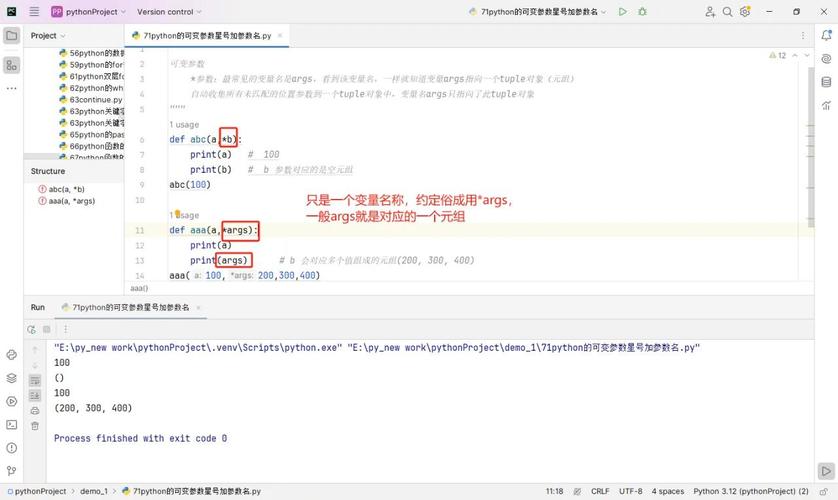Image resolution: width=838 pixels, height=500 pixels.
Task: Start debugging with the bug icon
Action: coord(642,11)
